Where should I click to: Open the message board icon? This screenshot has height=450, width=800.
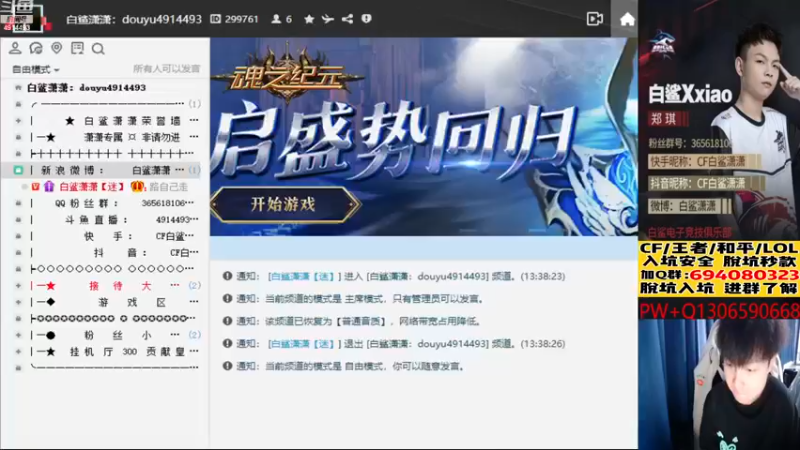click(78, 48)
